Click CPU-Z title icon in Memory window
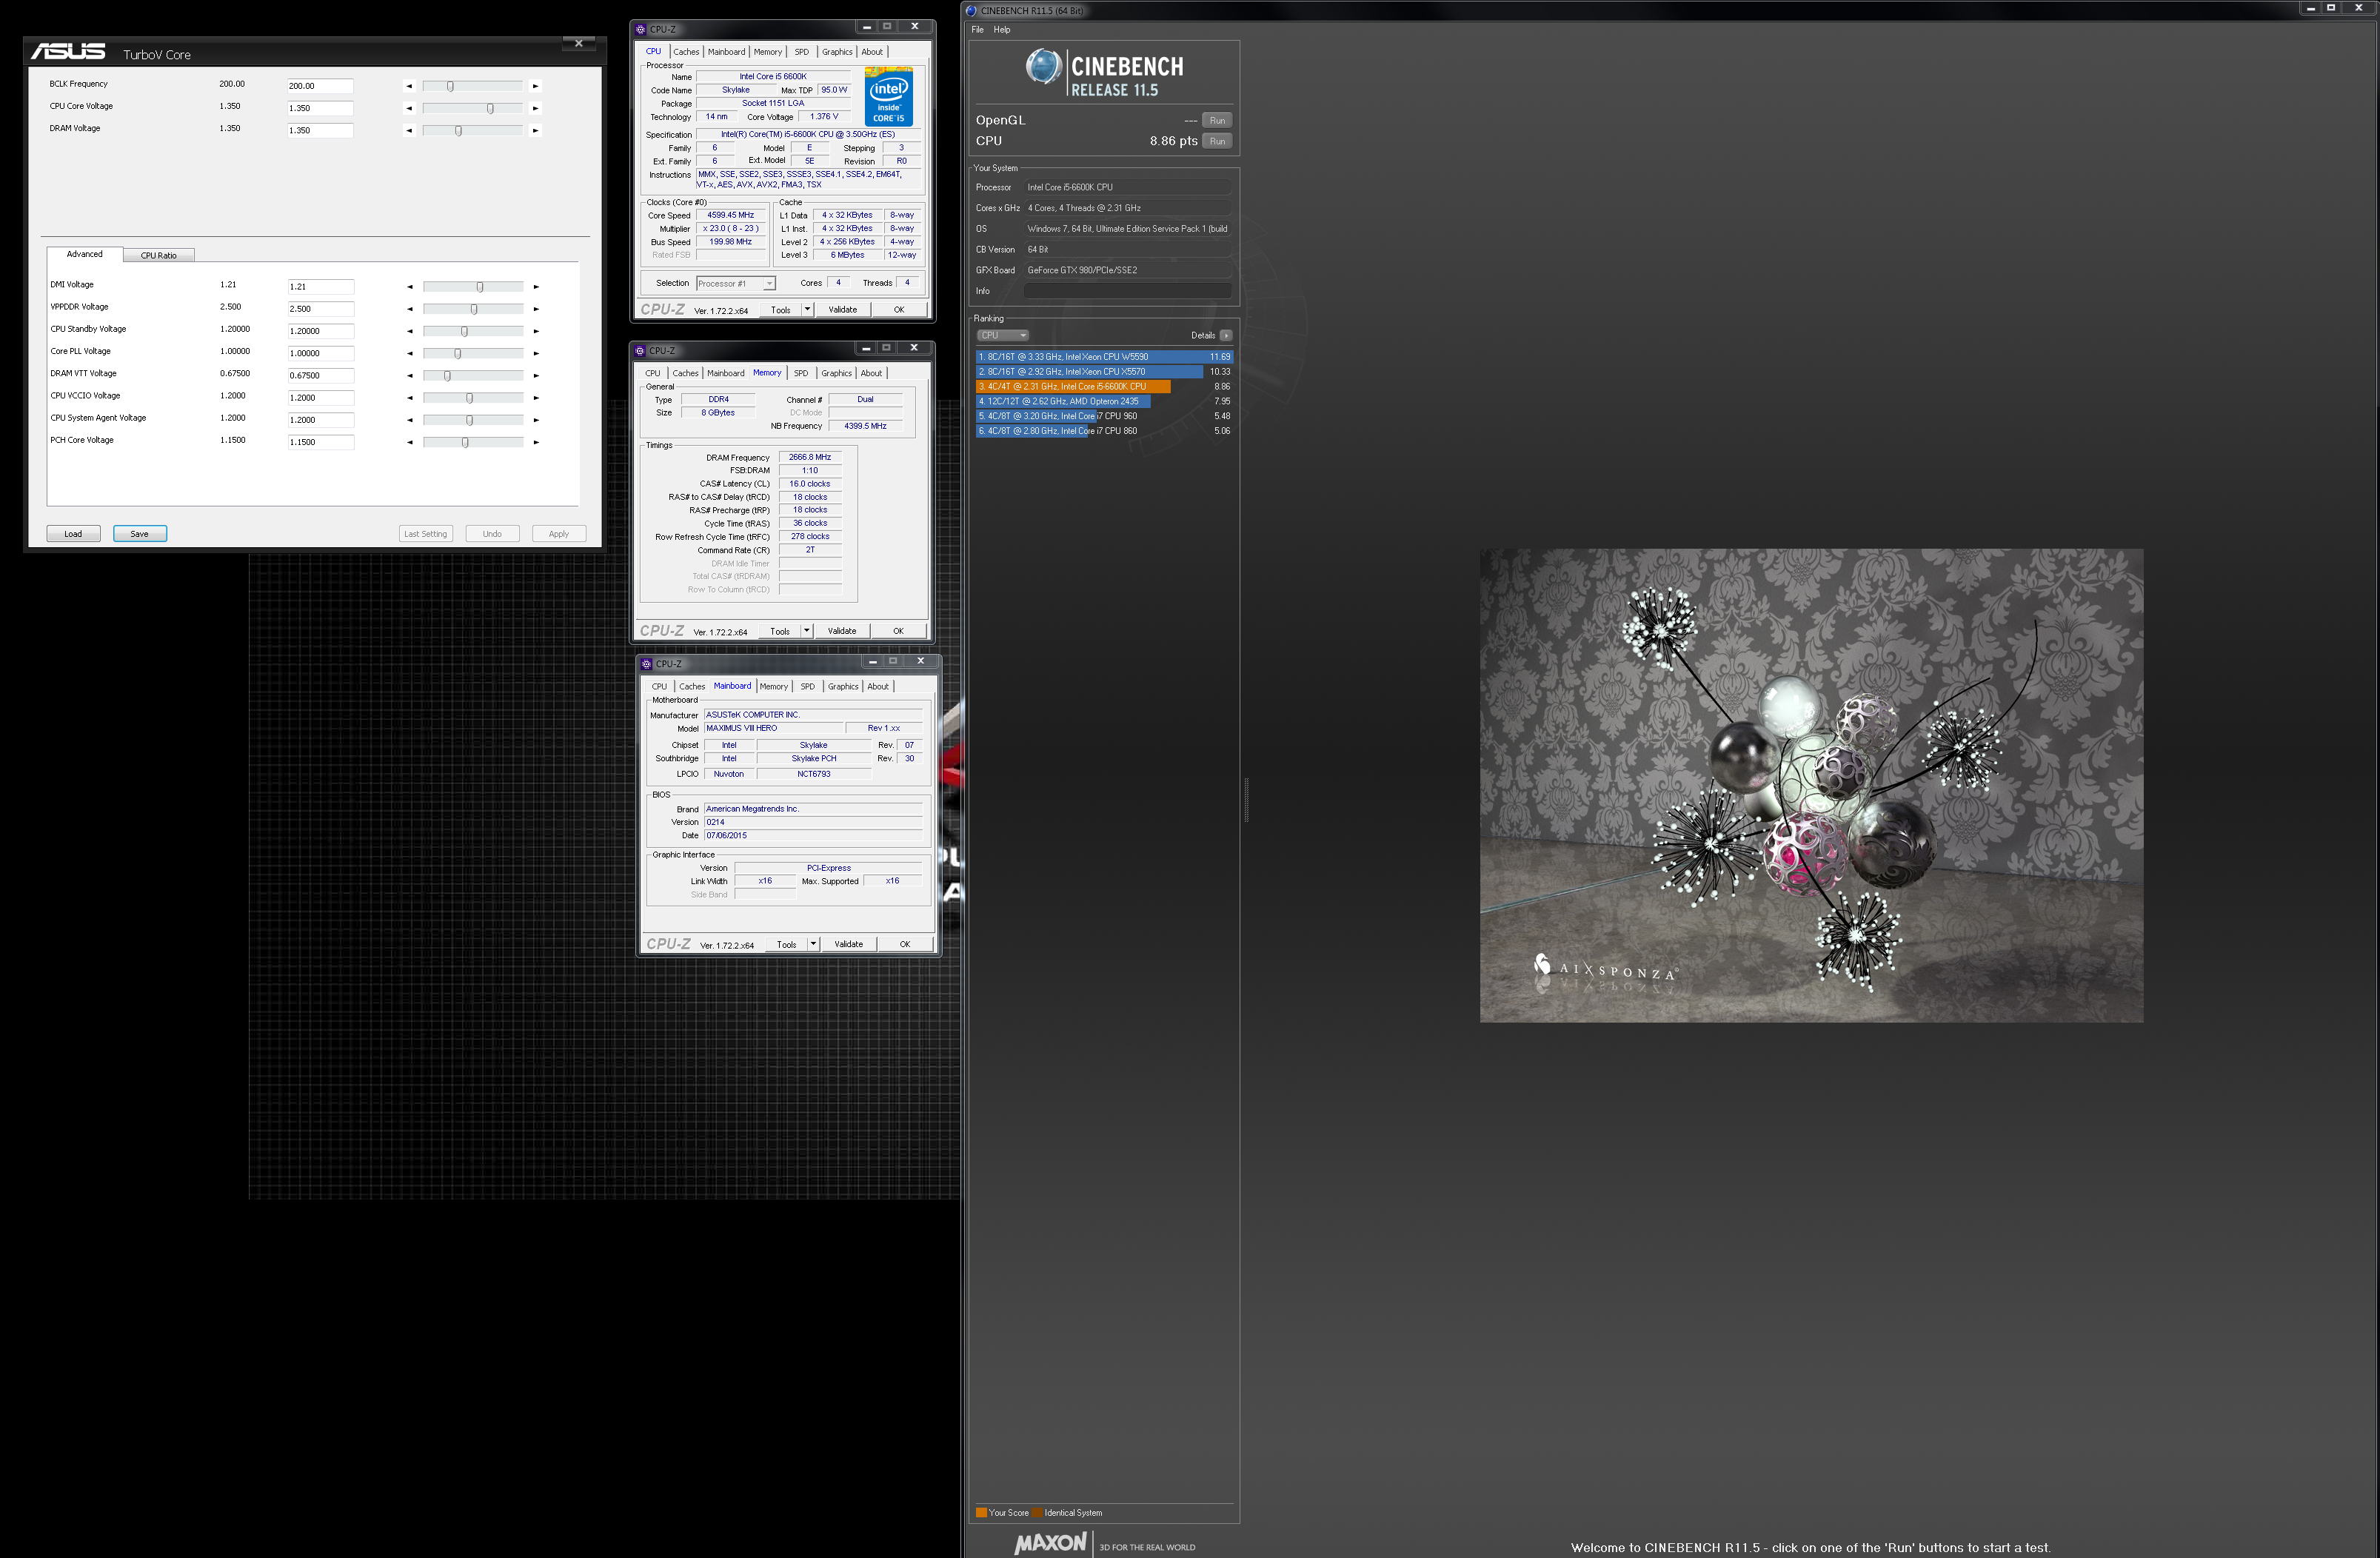 (x=640, y=351)
